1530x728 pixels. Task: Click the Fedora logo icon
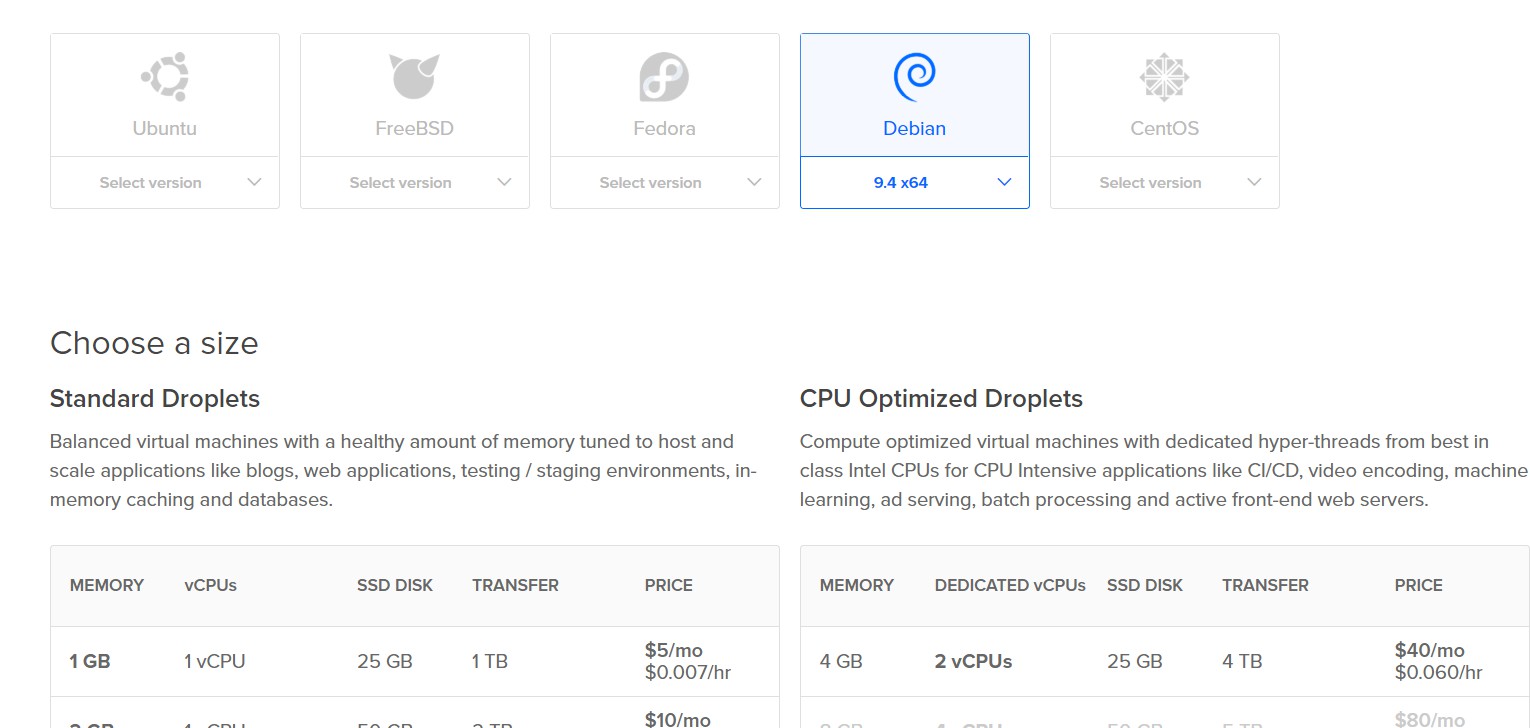click(664, 77)
